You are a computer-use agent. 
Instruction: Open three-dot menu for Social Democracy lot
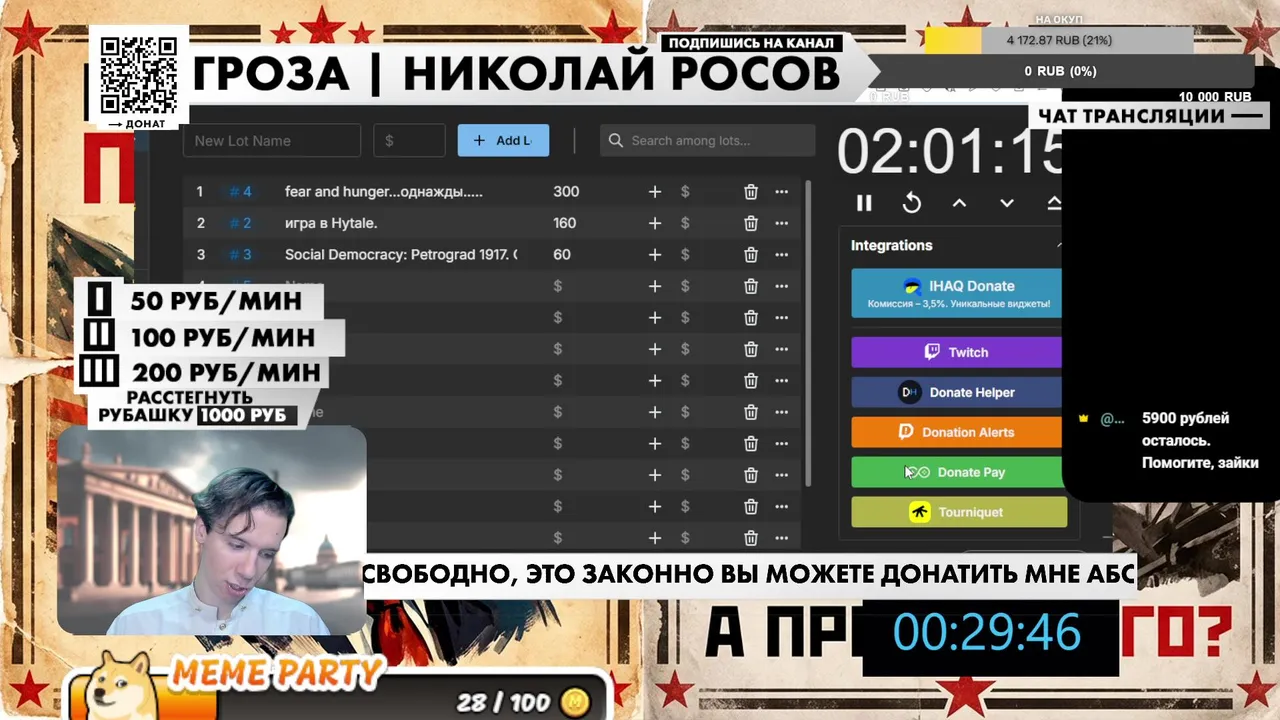782,255
